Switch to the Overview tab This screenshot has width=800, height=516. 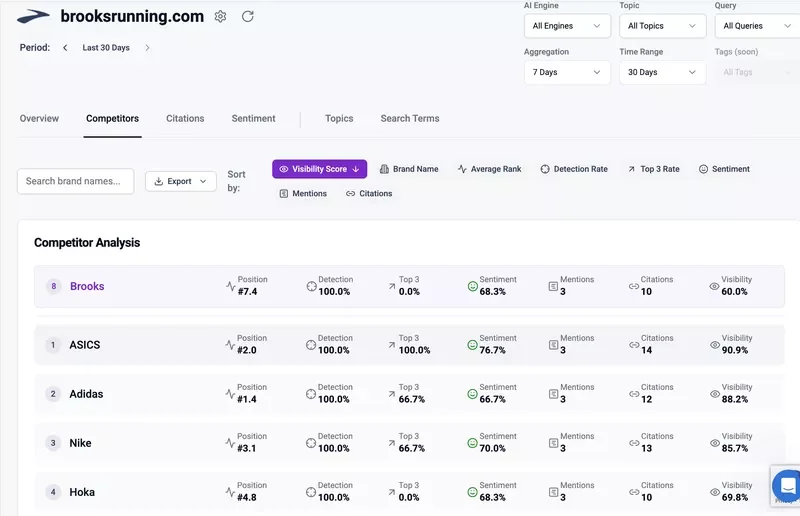coord(39,118)
